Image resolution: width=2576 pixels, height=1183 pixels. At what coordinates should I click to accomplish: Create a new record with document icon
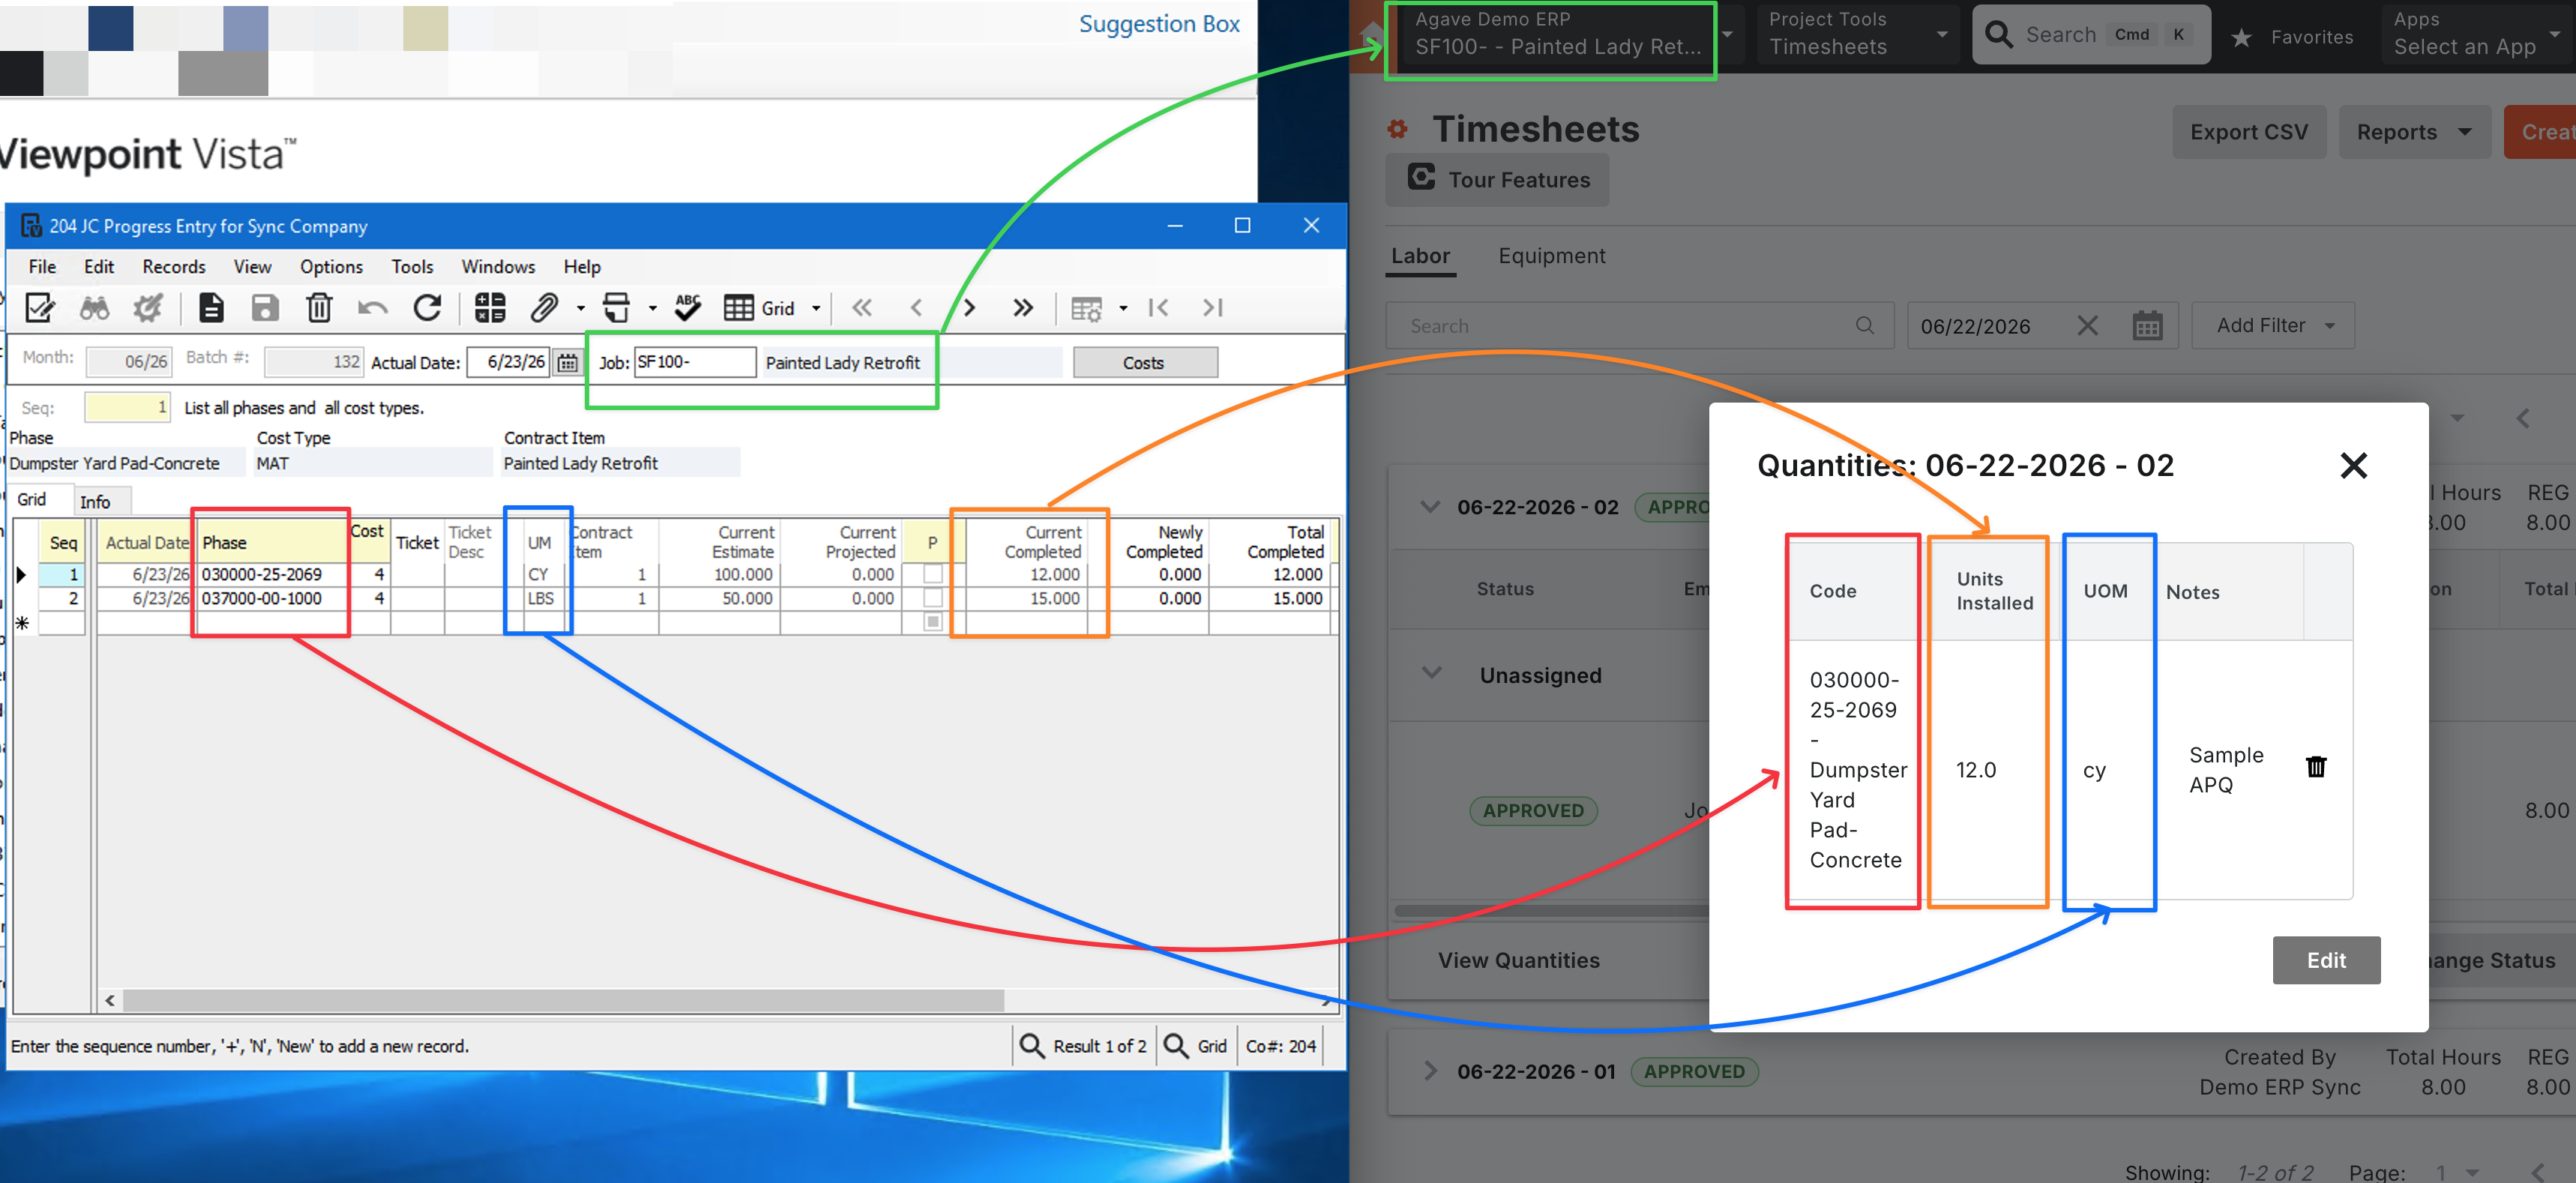211,307
